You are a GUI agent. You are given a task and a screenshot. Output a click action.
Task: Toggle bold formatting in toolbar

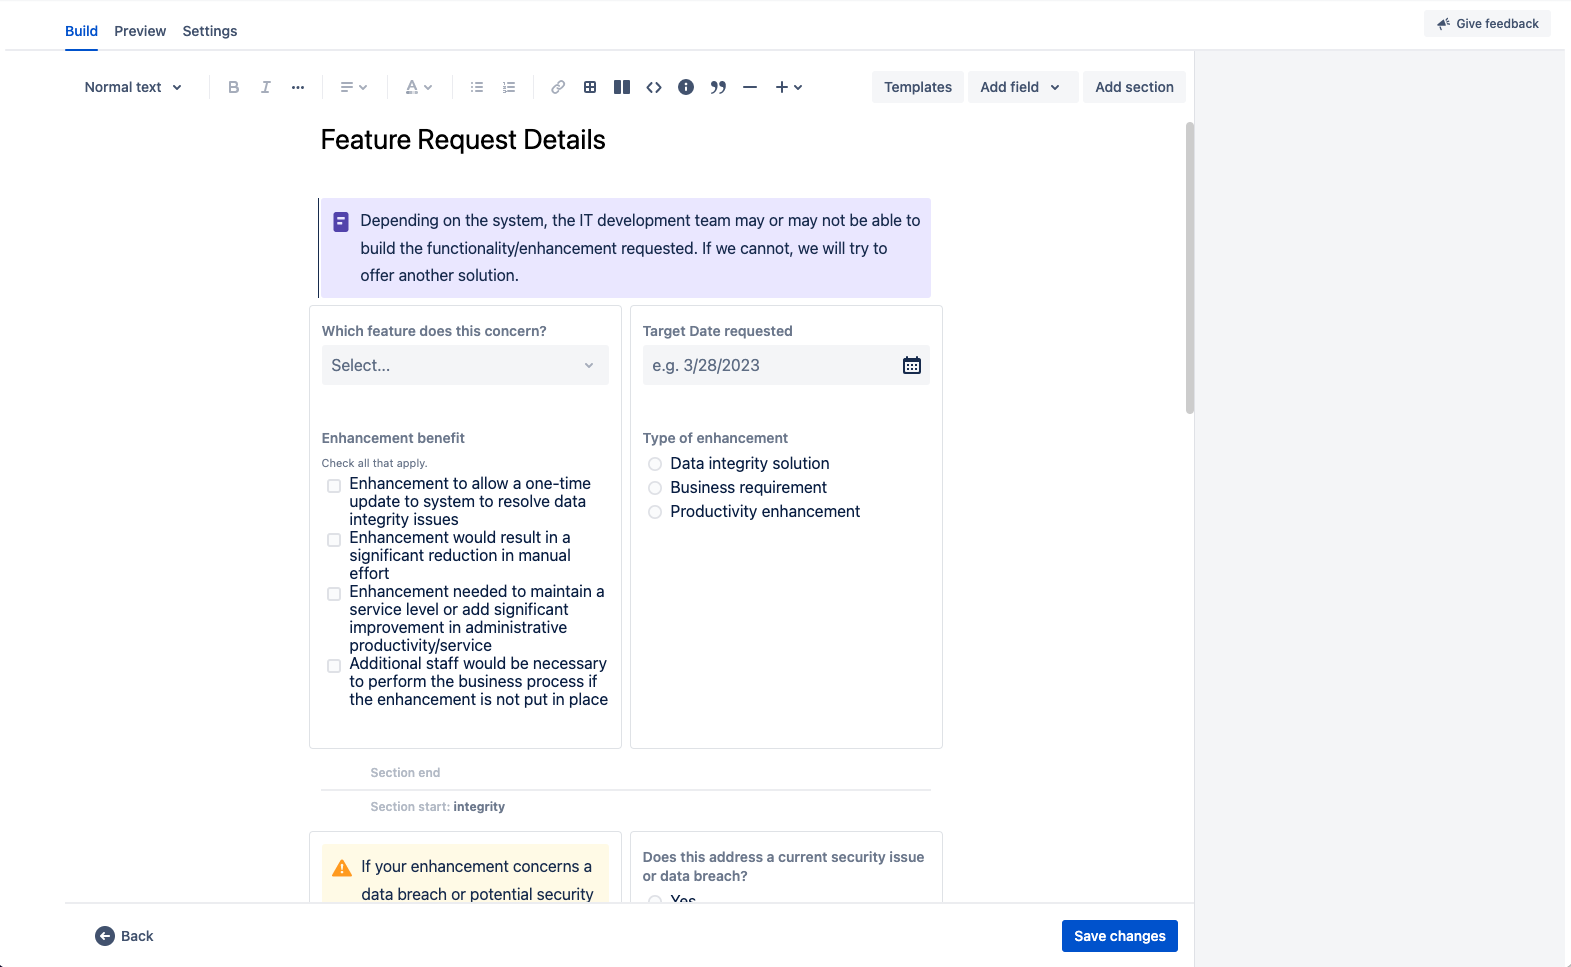tap(233, 87)
